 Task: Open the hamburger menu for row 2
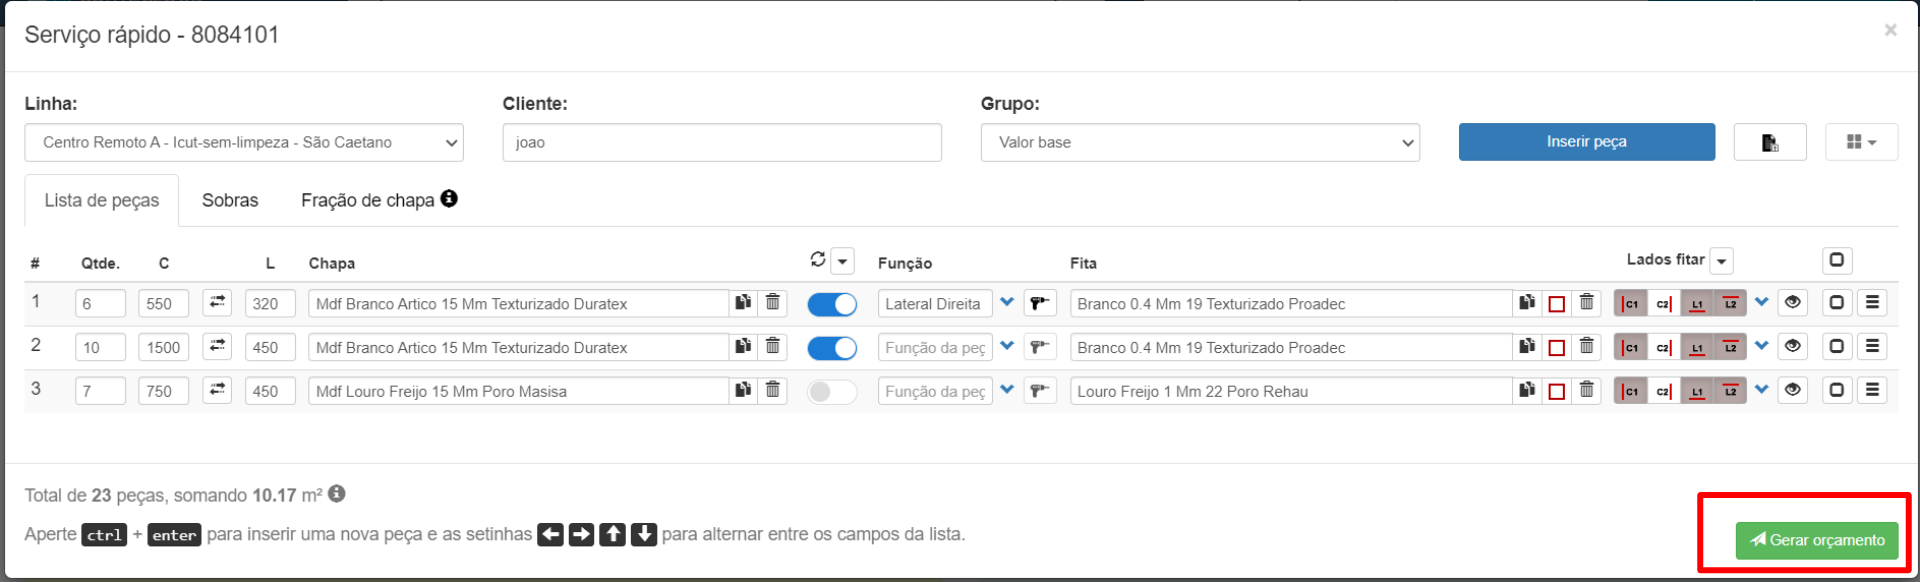tap(1873, 347)
